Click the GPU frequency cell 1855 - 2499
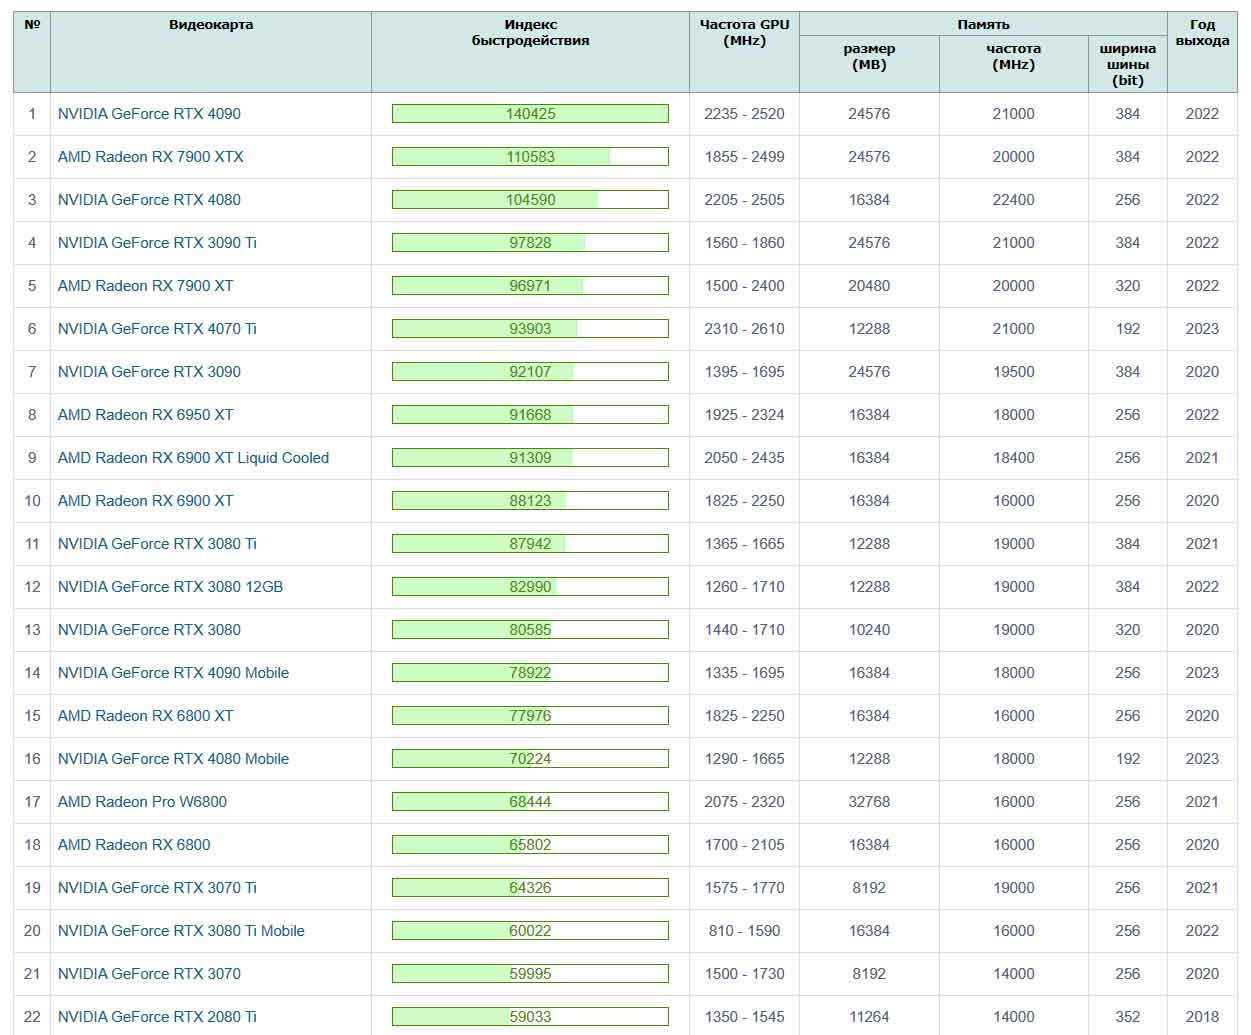The height and width of the screenshot is (1035, 1251). tap(744, 157)
